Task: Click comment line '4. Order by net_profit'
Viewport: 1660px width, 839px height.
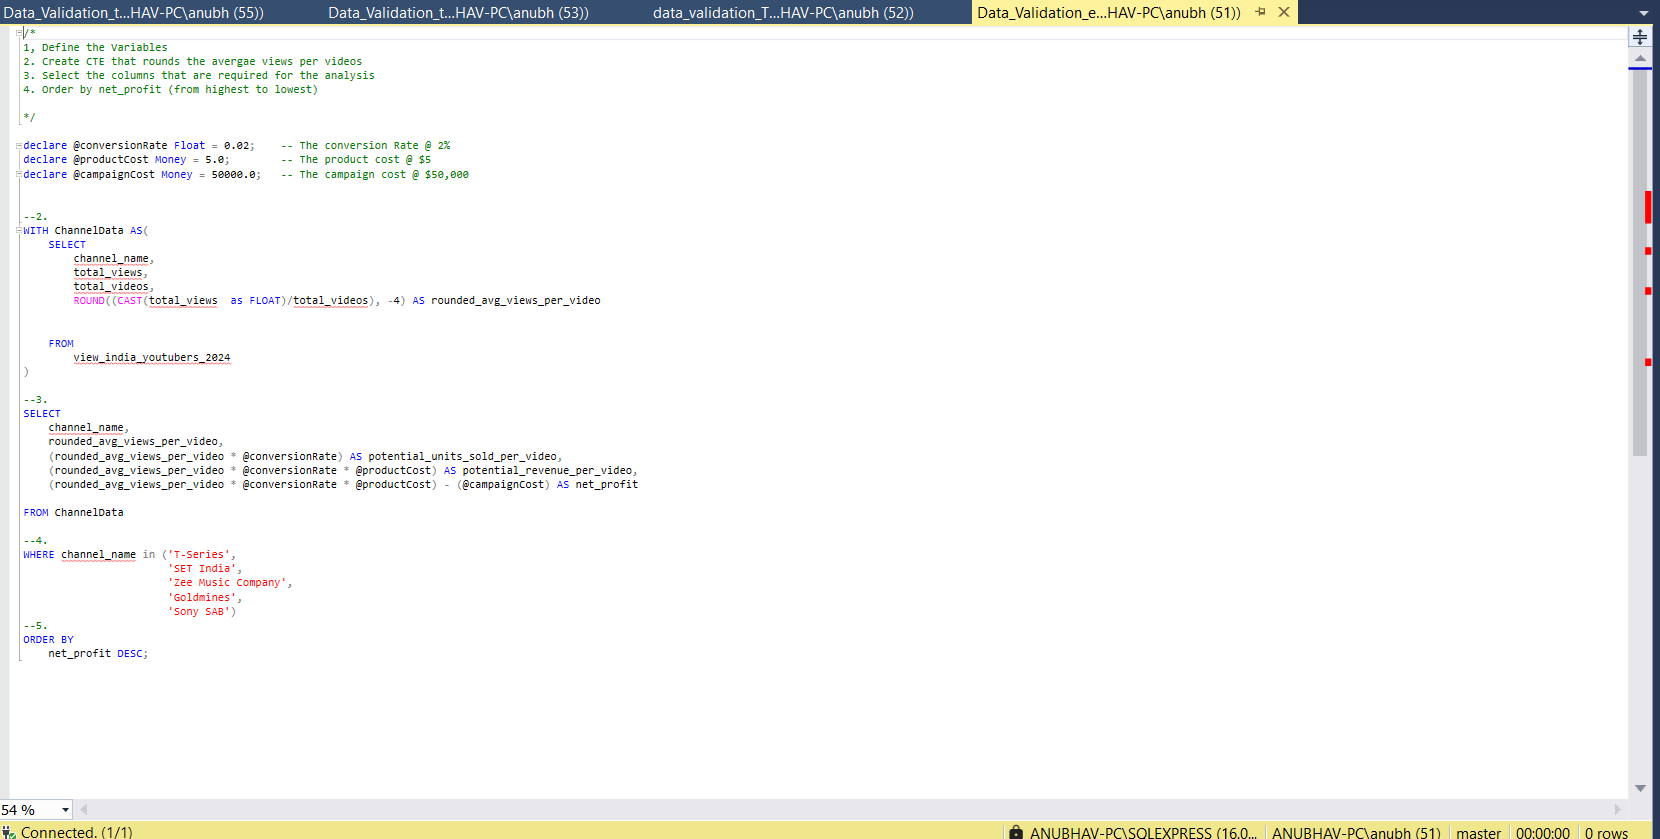Action: point(170,90)
